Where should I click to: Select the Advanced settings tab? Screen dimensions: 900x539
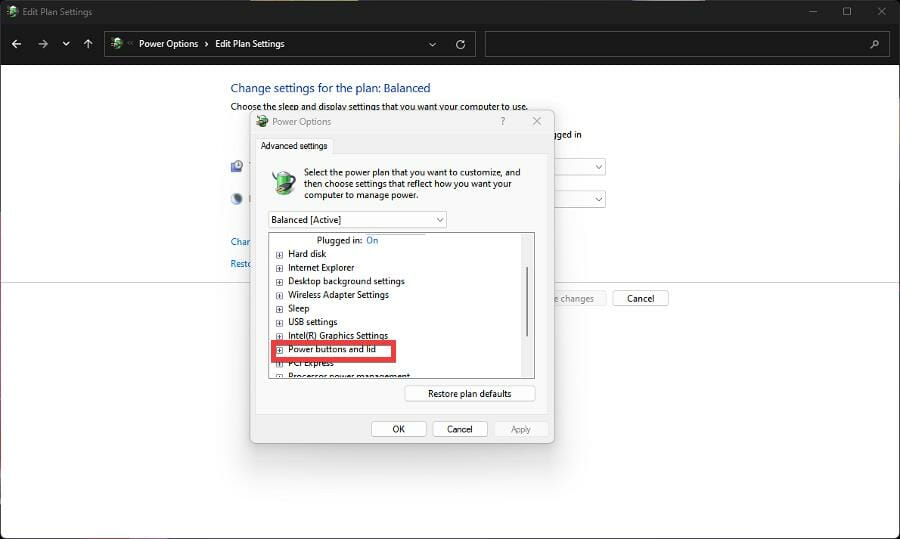click(294, 146)
